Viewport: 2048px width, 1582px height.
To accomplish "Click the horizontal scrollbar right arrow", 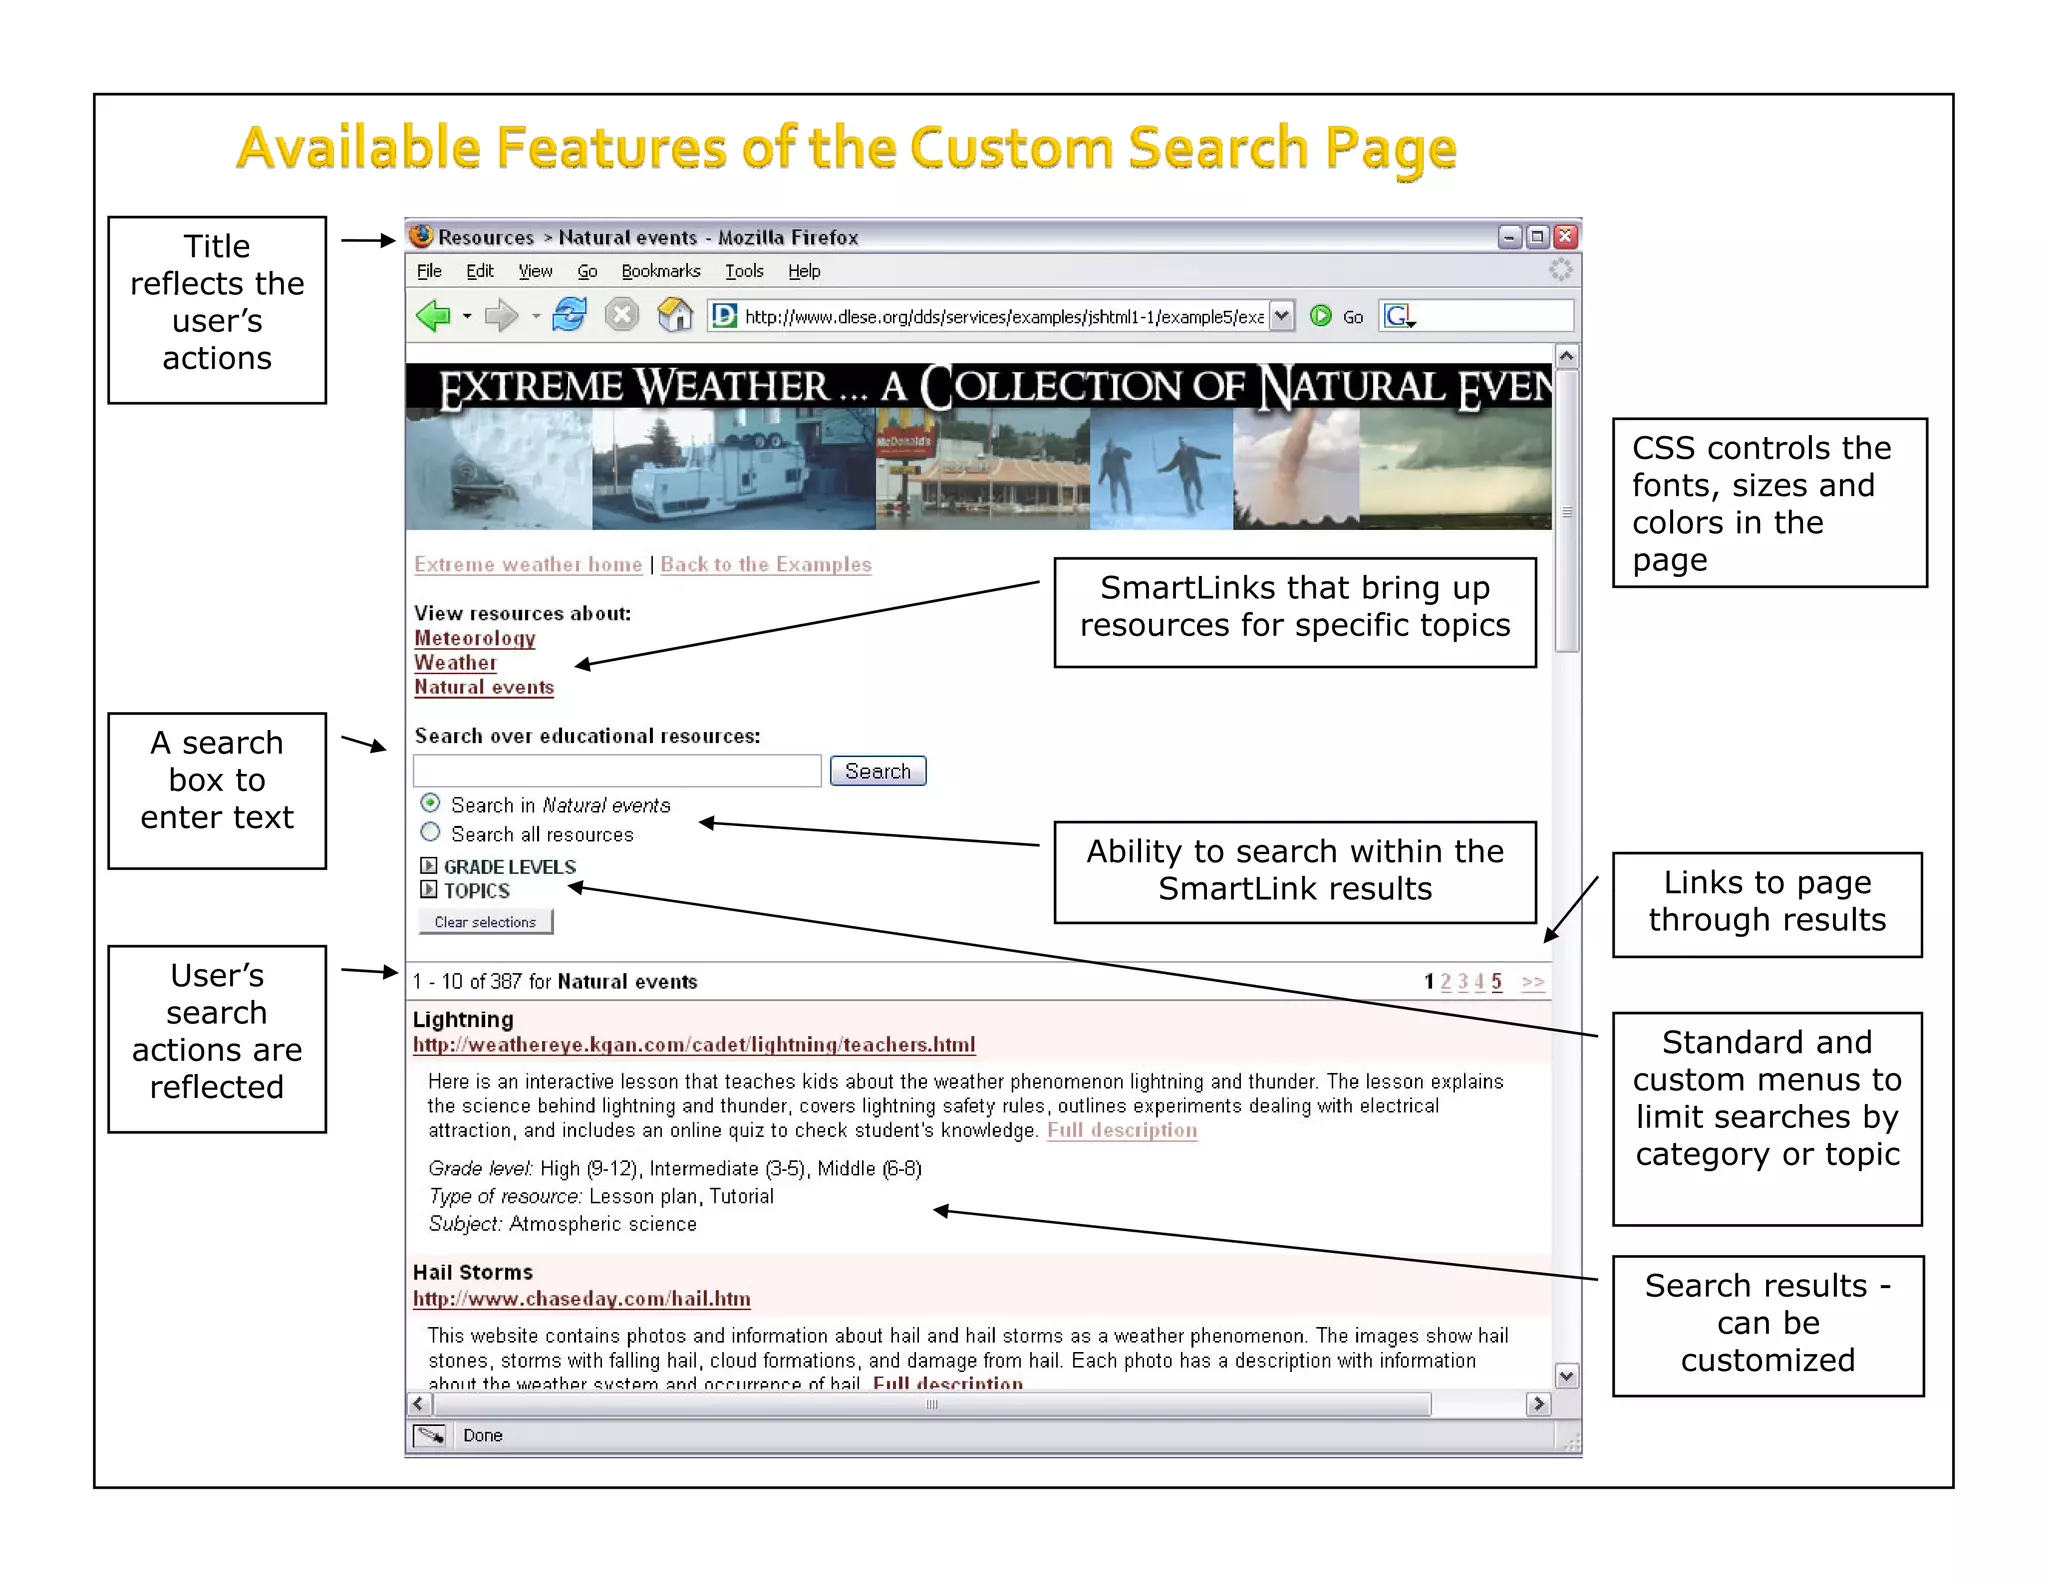I will tap(1539, 1404).
